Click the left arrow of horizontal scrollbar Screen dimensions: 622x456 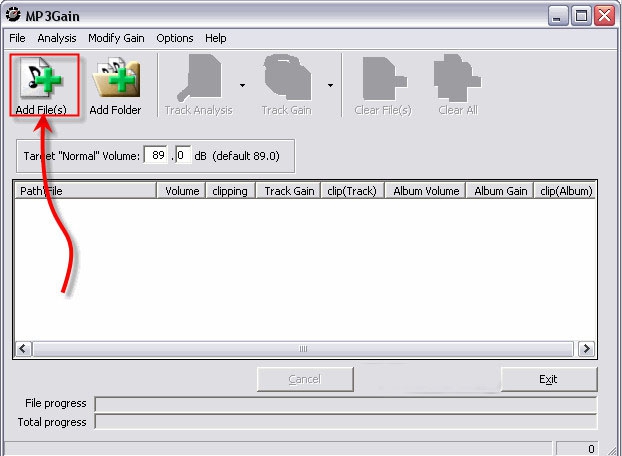point(23,349)
